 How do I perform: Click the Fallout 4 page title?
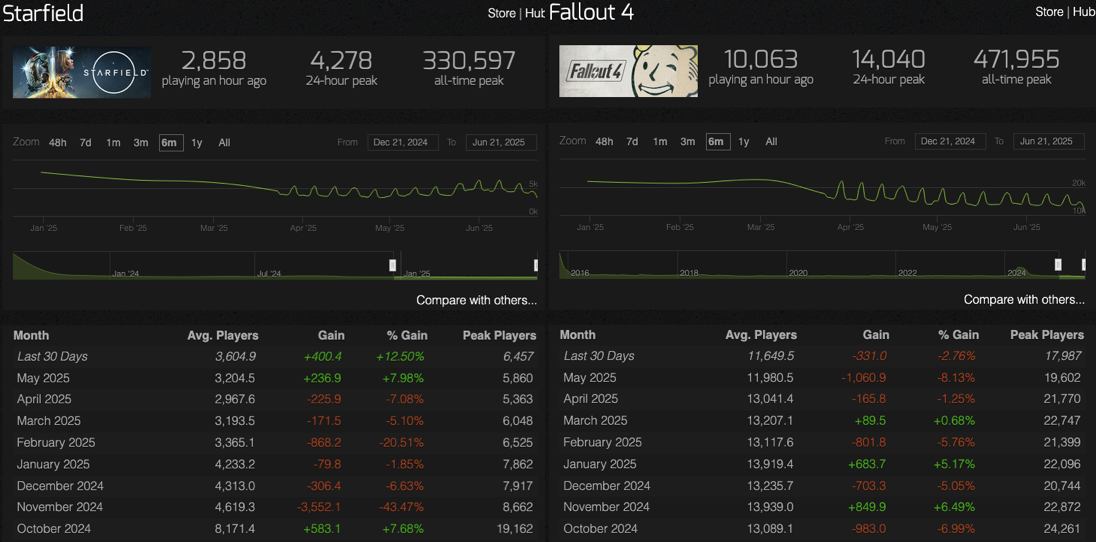[x=591, y=12]
